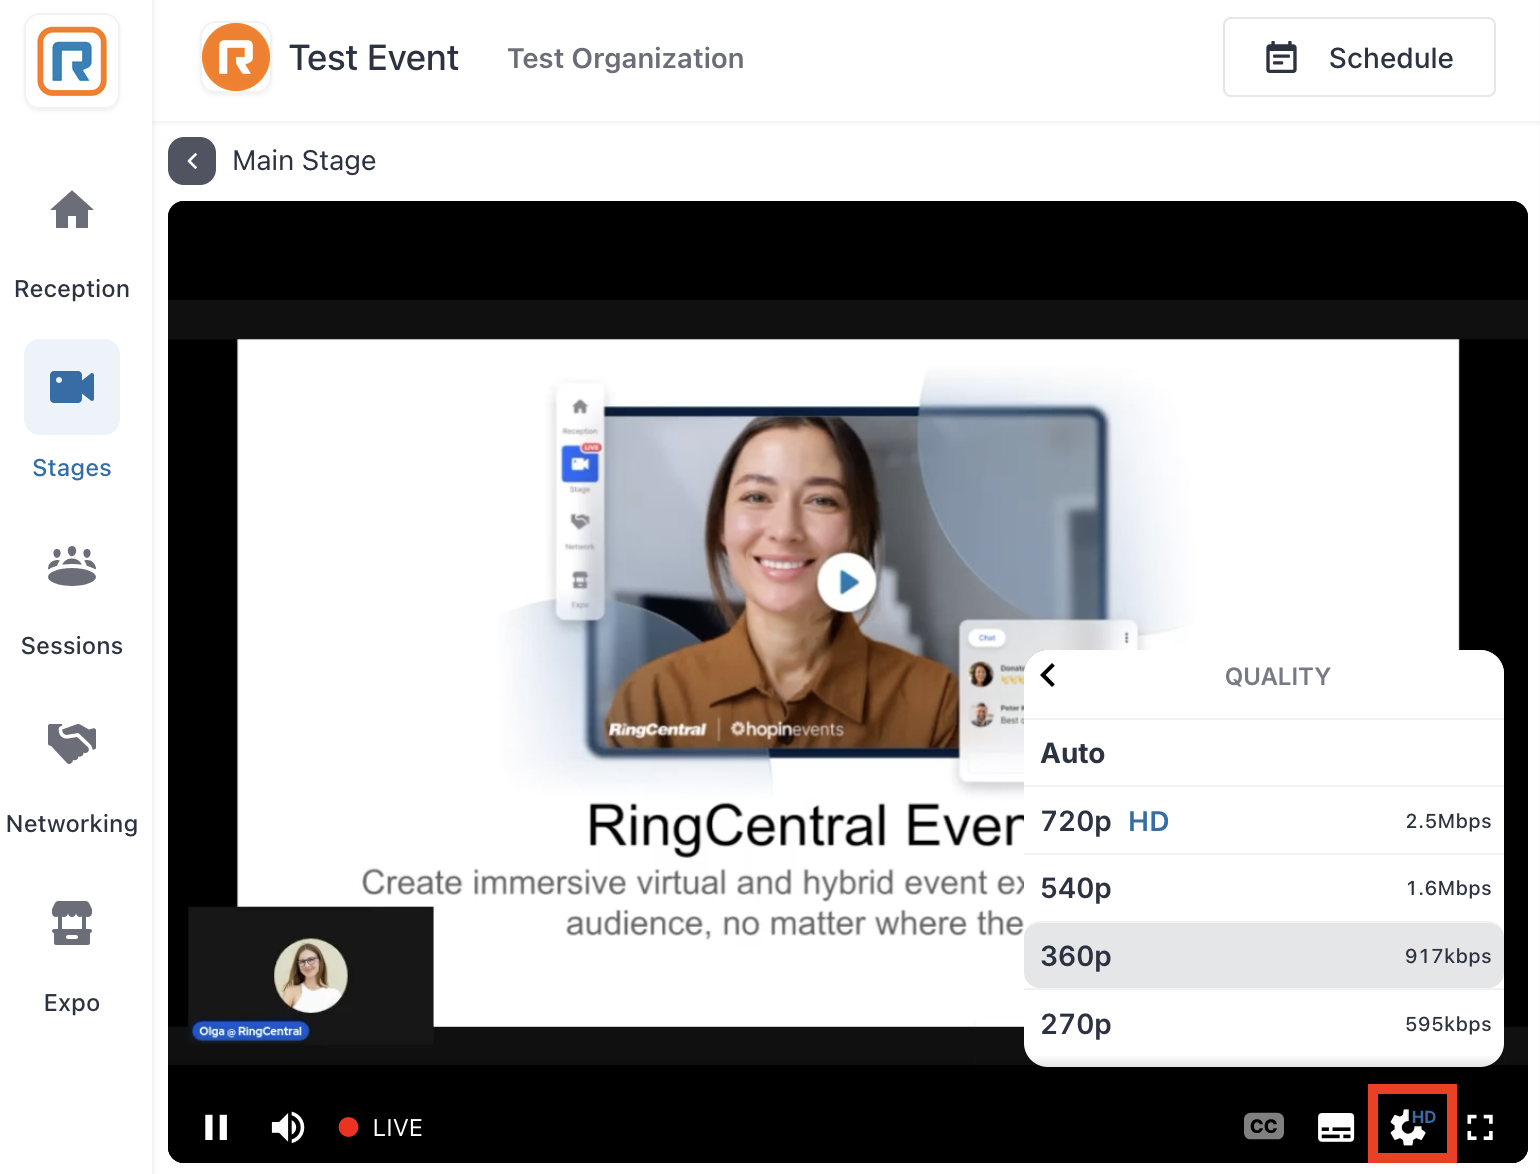This screenshot has width=1540, height=1174.
Task: Click the RingCentral logo in sidebar
Action: pos(72,61)
